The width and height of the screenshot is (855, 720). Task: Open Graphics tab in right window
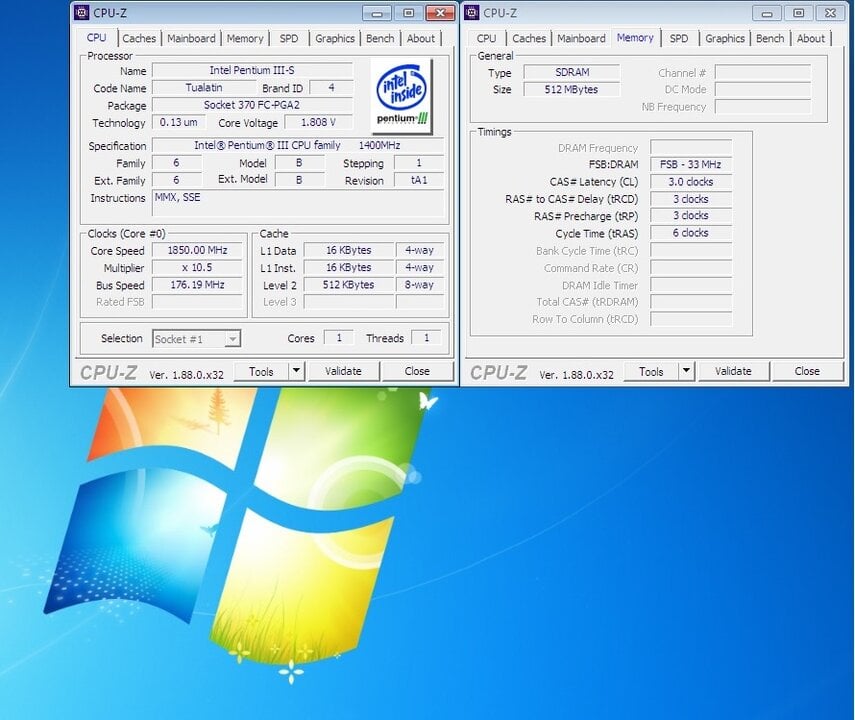725,38
